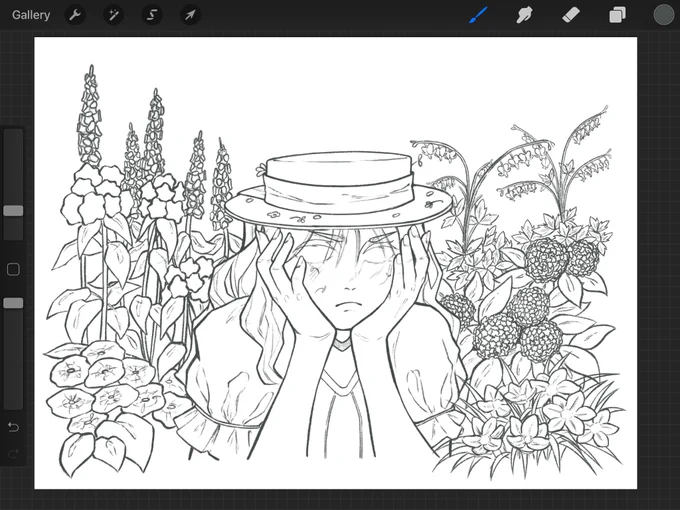
Task: Click the brush size slider handle
Action: (x=13, y=211)
